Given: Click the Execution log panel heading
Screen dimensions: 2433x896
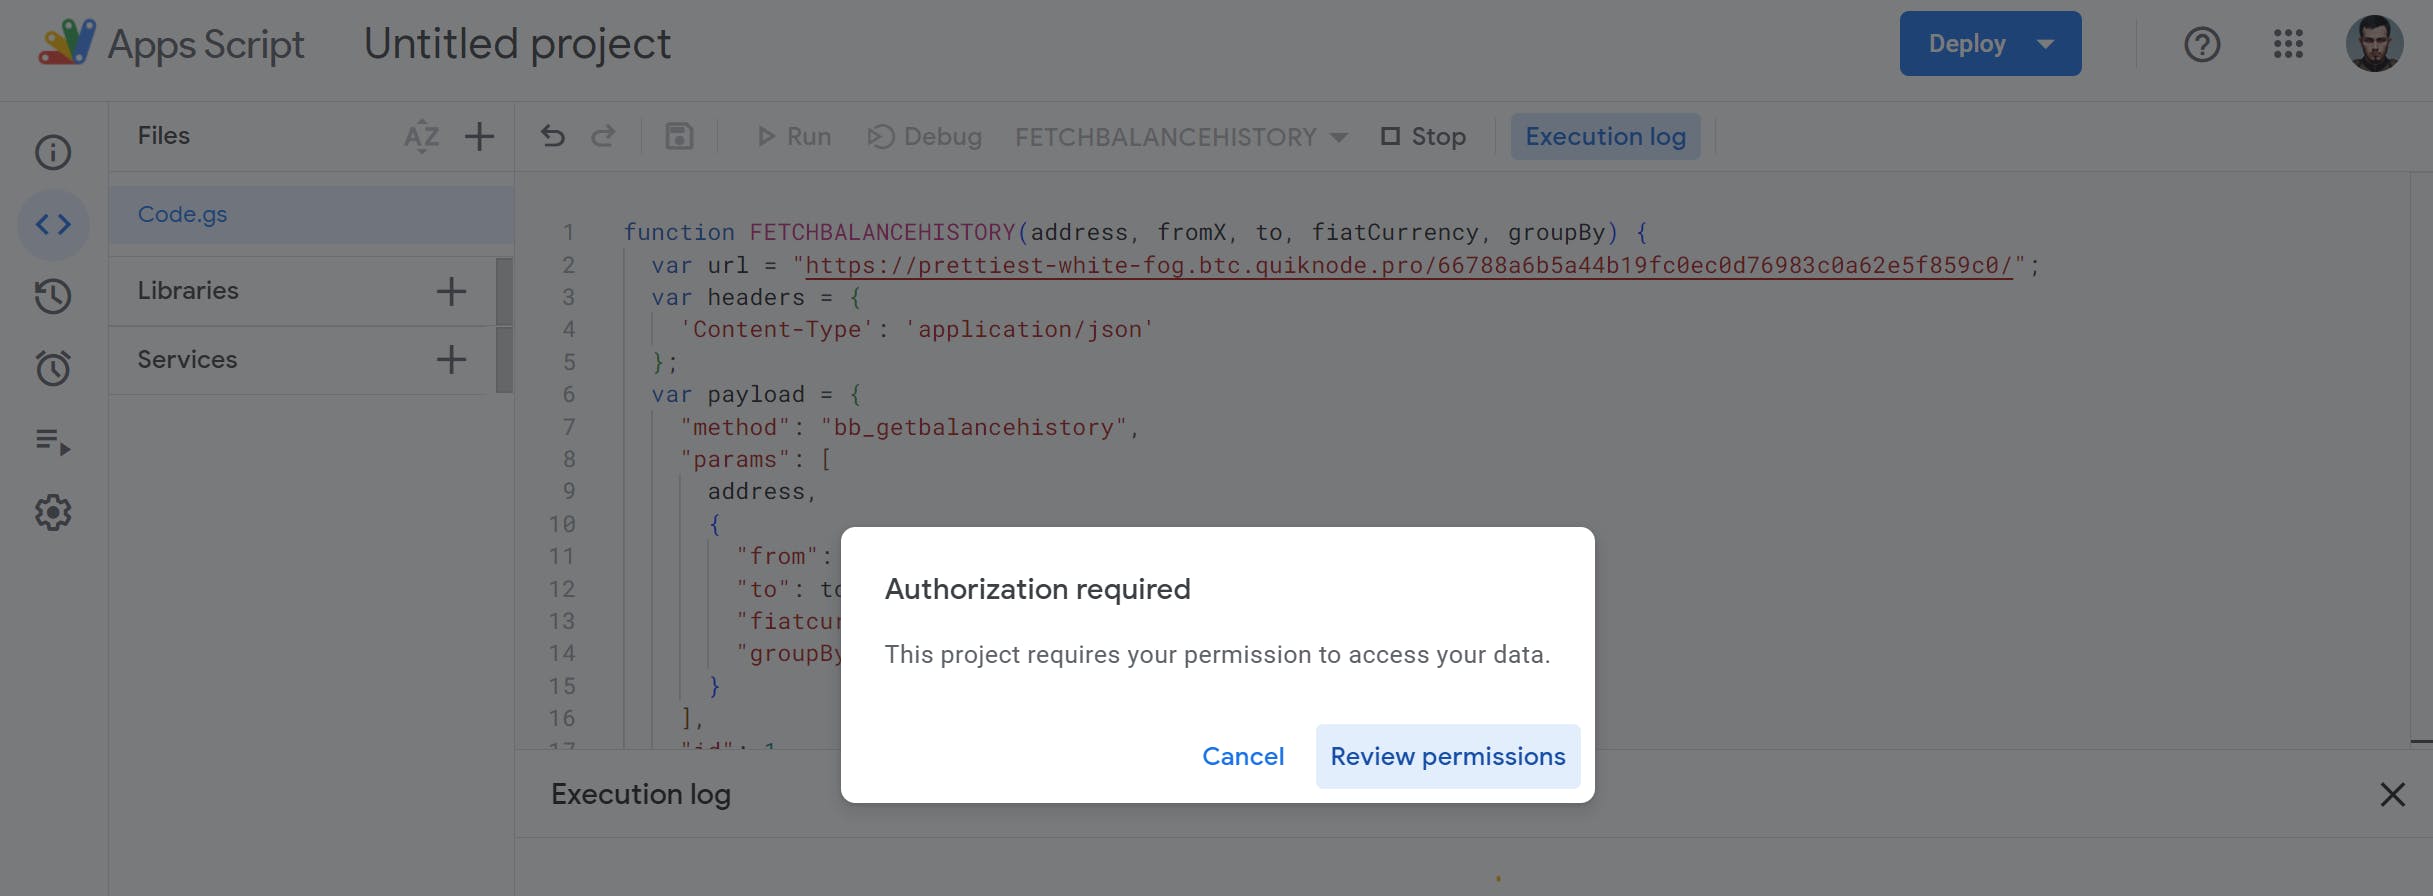Looking at the screenshot, I should pos(641,794).
